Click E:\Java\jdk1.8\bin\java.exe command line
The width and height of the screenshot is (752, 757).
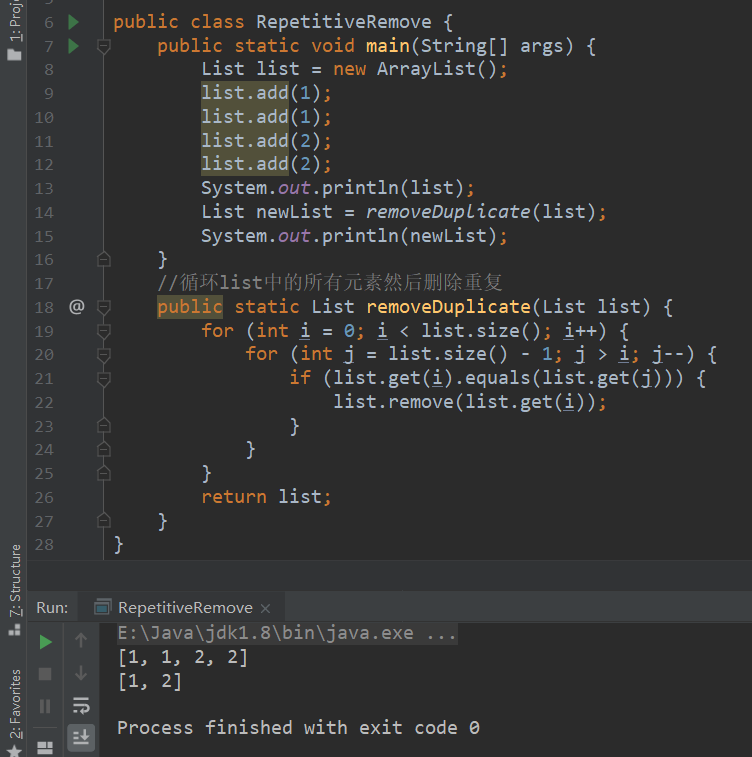[x=287, y=633]
